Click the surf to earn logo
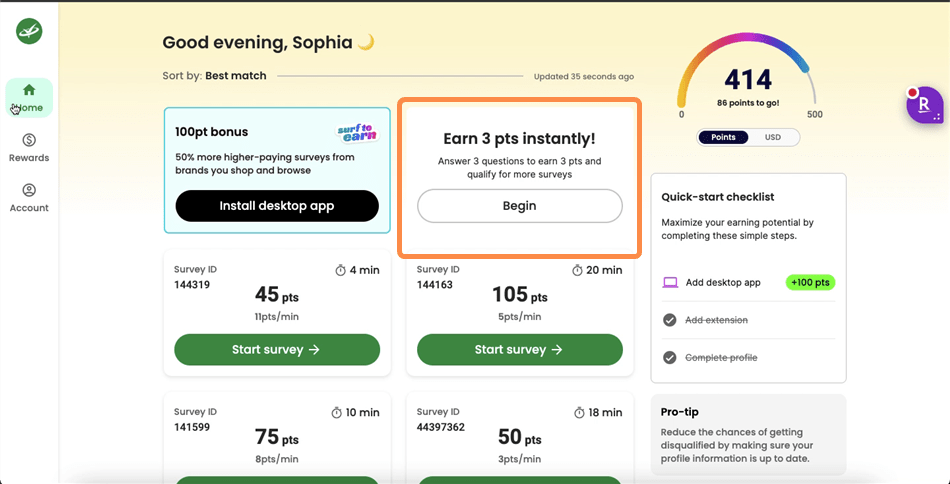The height and width of the screenshot is (484, 950). [x=357, y=133]
